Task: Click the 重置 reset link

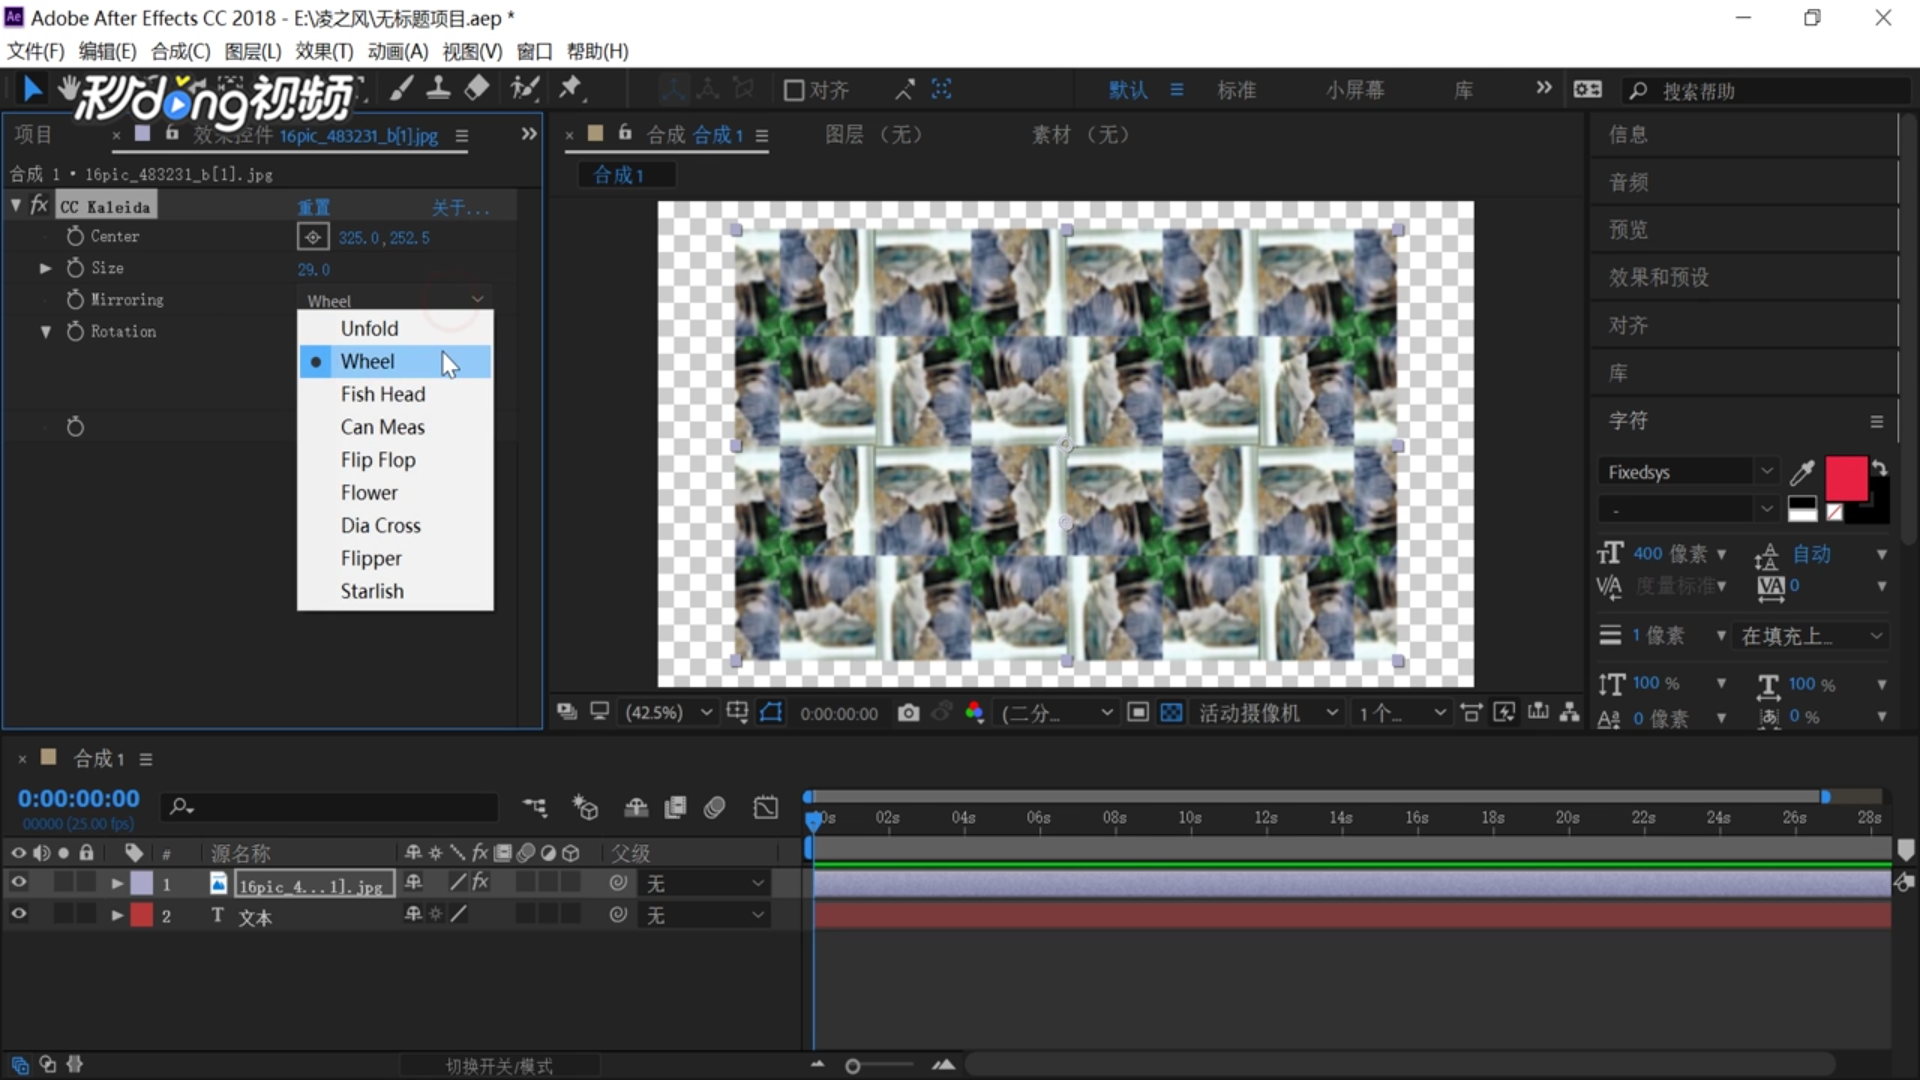Action: pos(313,208)
